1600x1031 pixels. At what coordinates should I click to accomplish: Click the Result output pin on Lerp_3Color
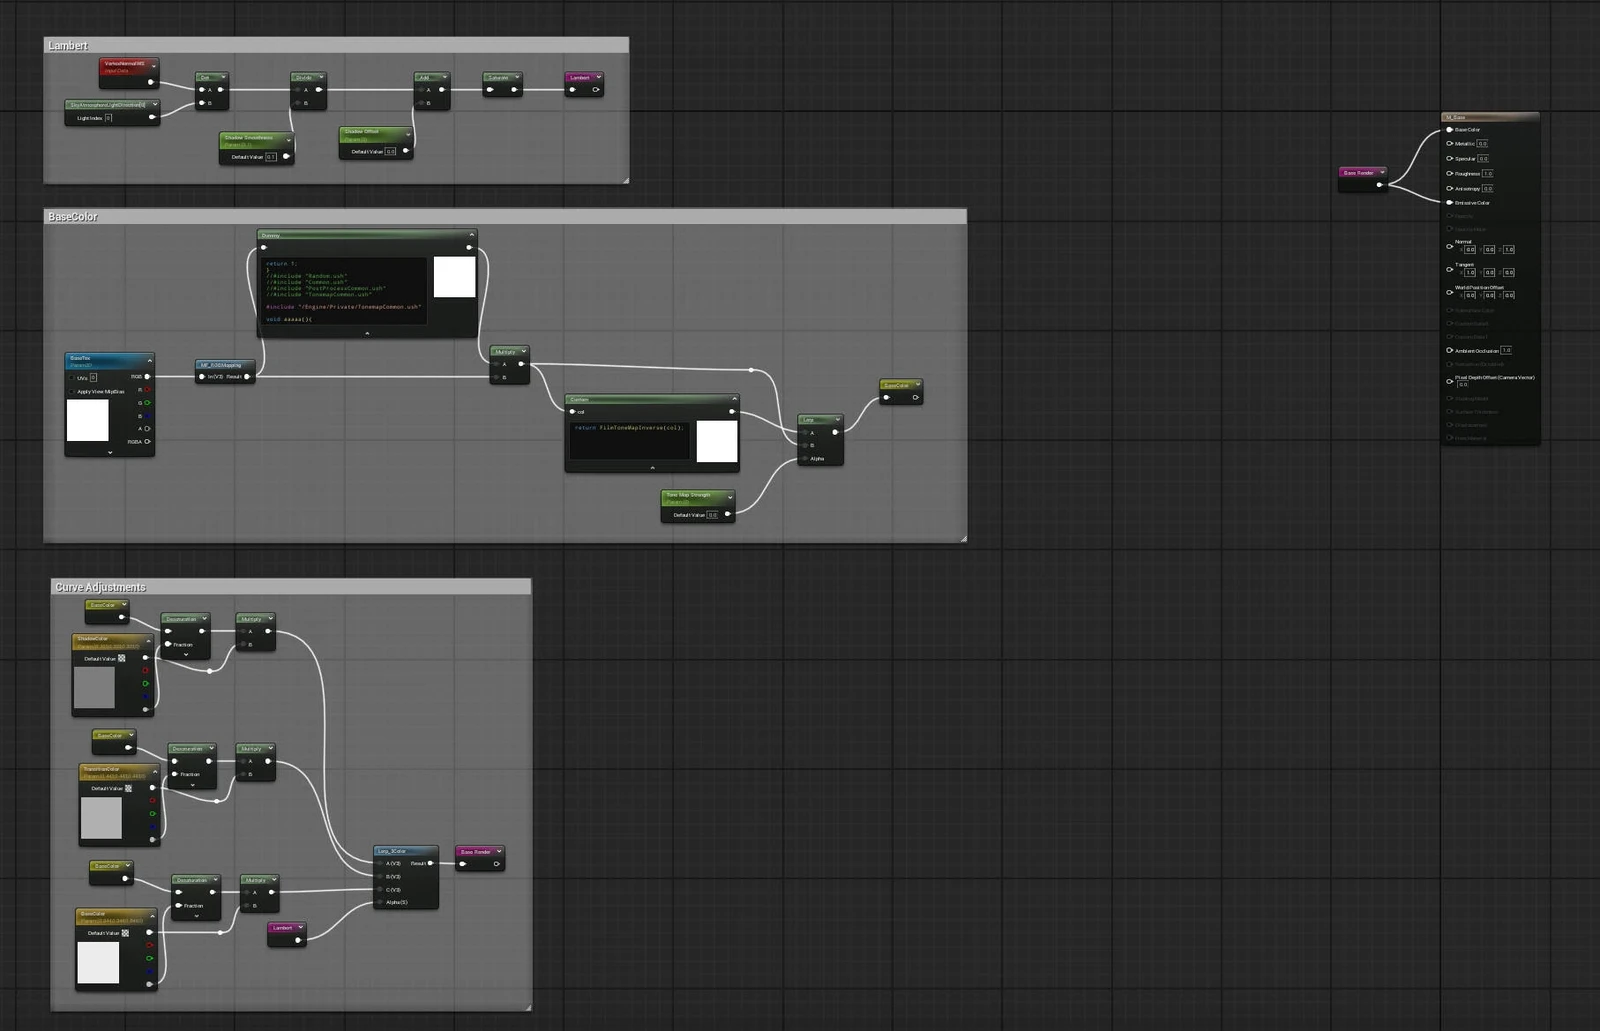point(430,863)
